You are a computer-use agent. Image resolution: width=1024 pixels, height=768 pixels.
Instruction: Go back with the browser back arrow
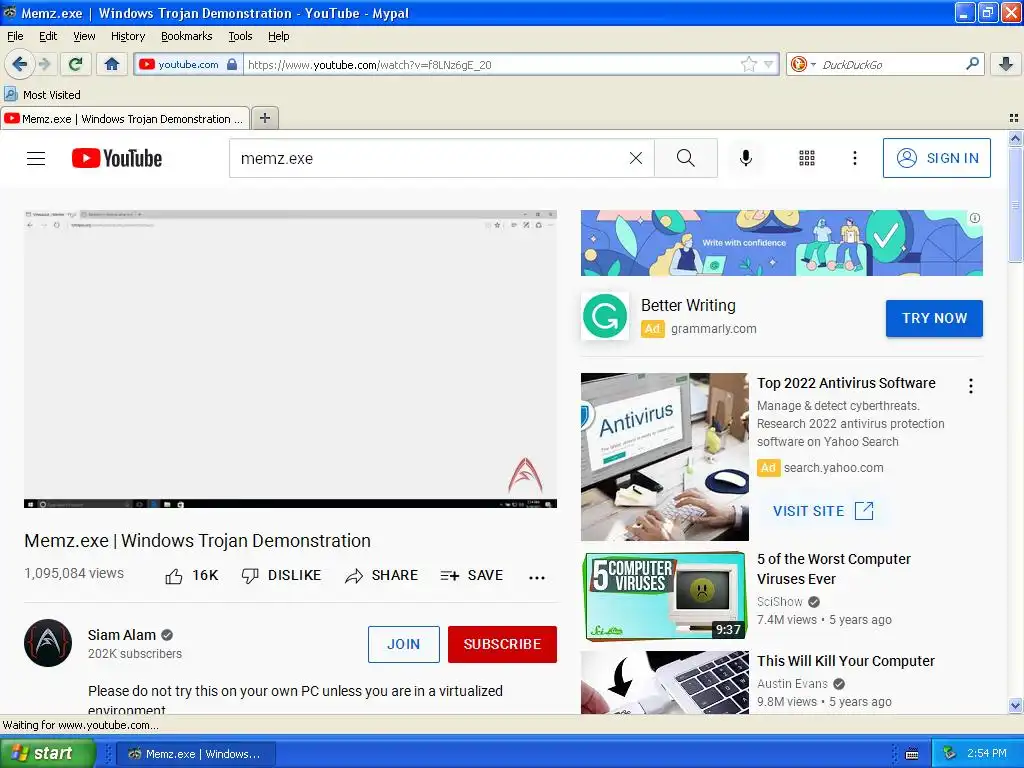[19, 64]
